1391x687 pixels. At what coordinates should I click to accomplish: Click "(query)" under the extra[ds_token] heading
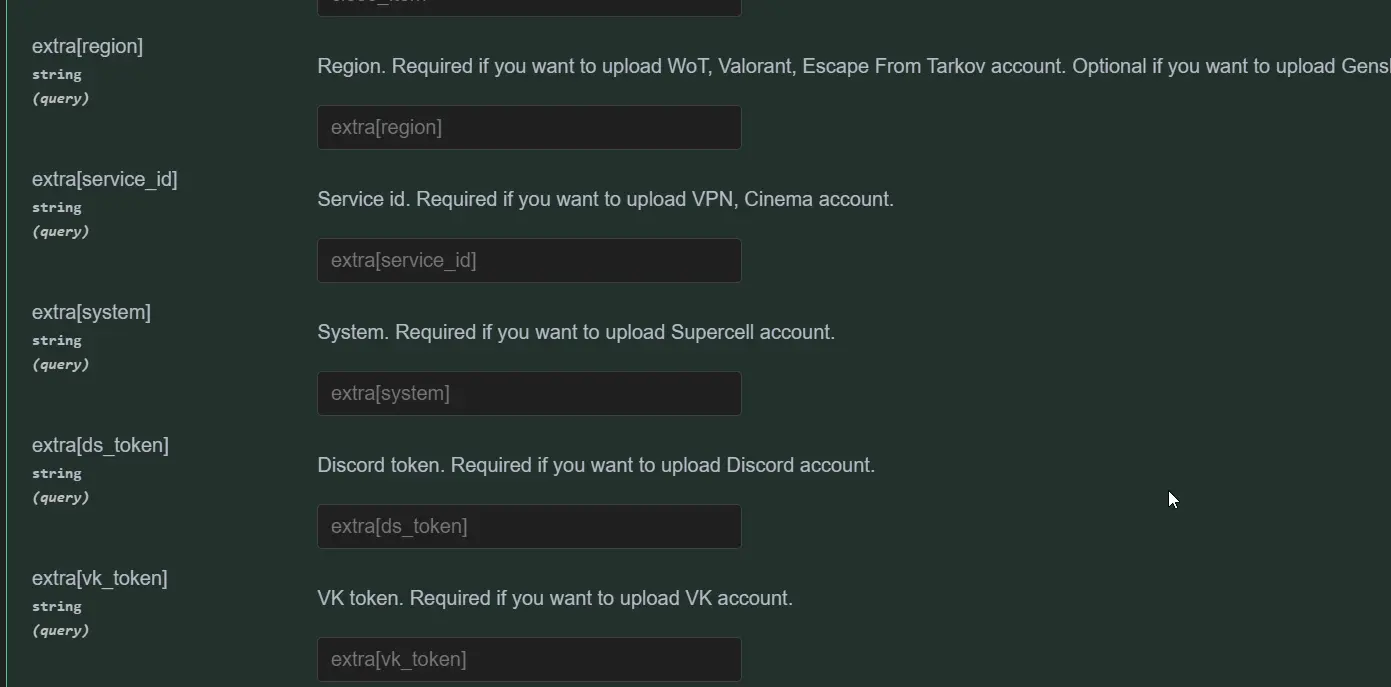click(x=60, y=497)
